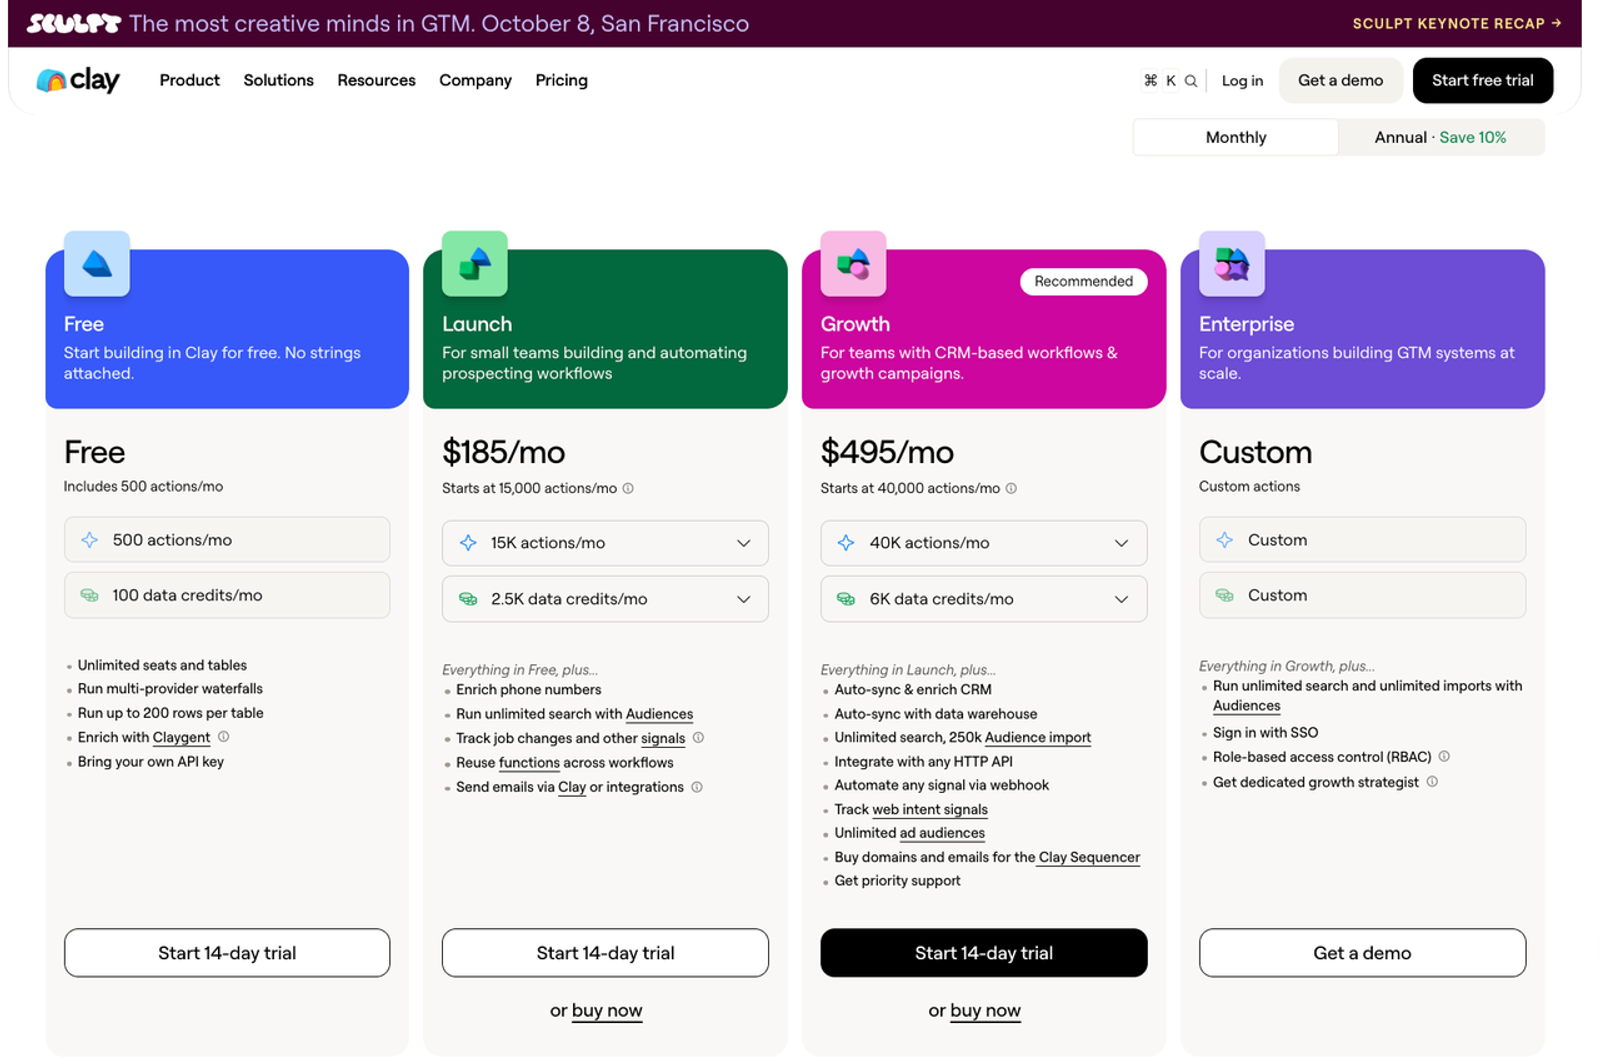This screenshot has height=1060, width=1600.
Task: Open the functions link
Action: 529,762
